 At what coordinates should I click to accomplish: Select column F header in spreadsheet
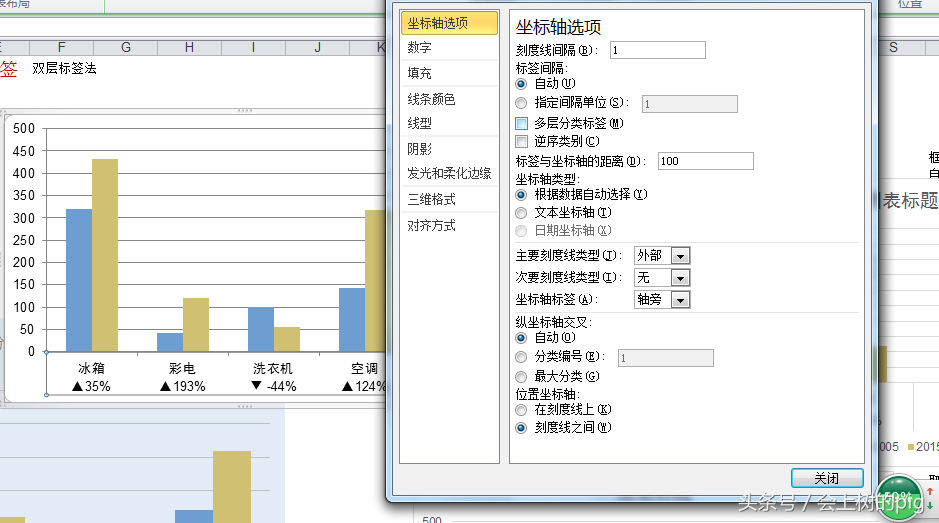pyautogui.click(x=62, y=47)
